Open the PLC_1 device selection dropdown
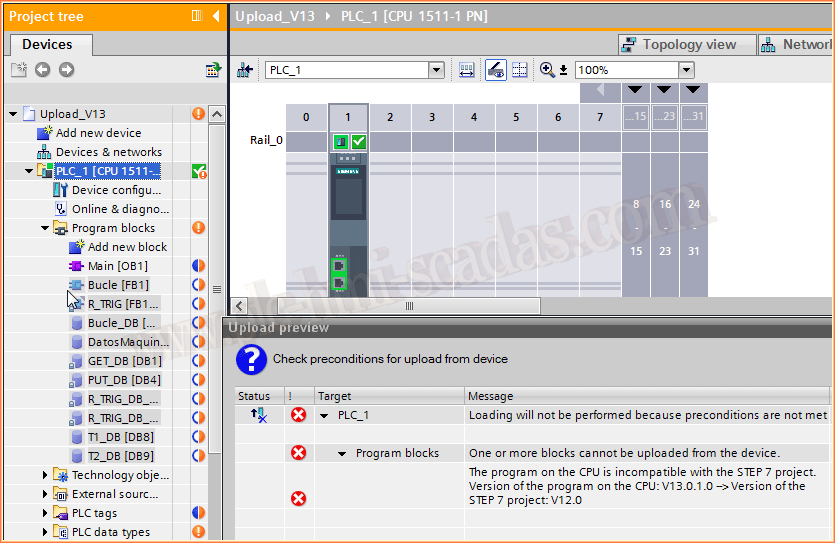Screen dimensions: 835x543 (436, 70)
